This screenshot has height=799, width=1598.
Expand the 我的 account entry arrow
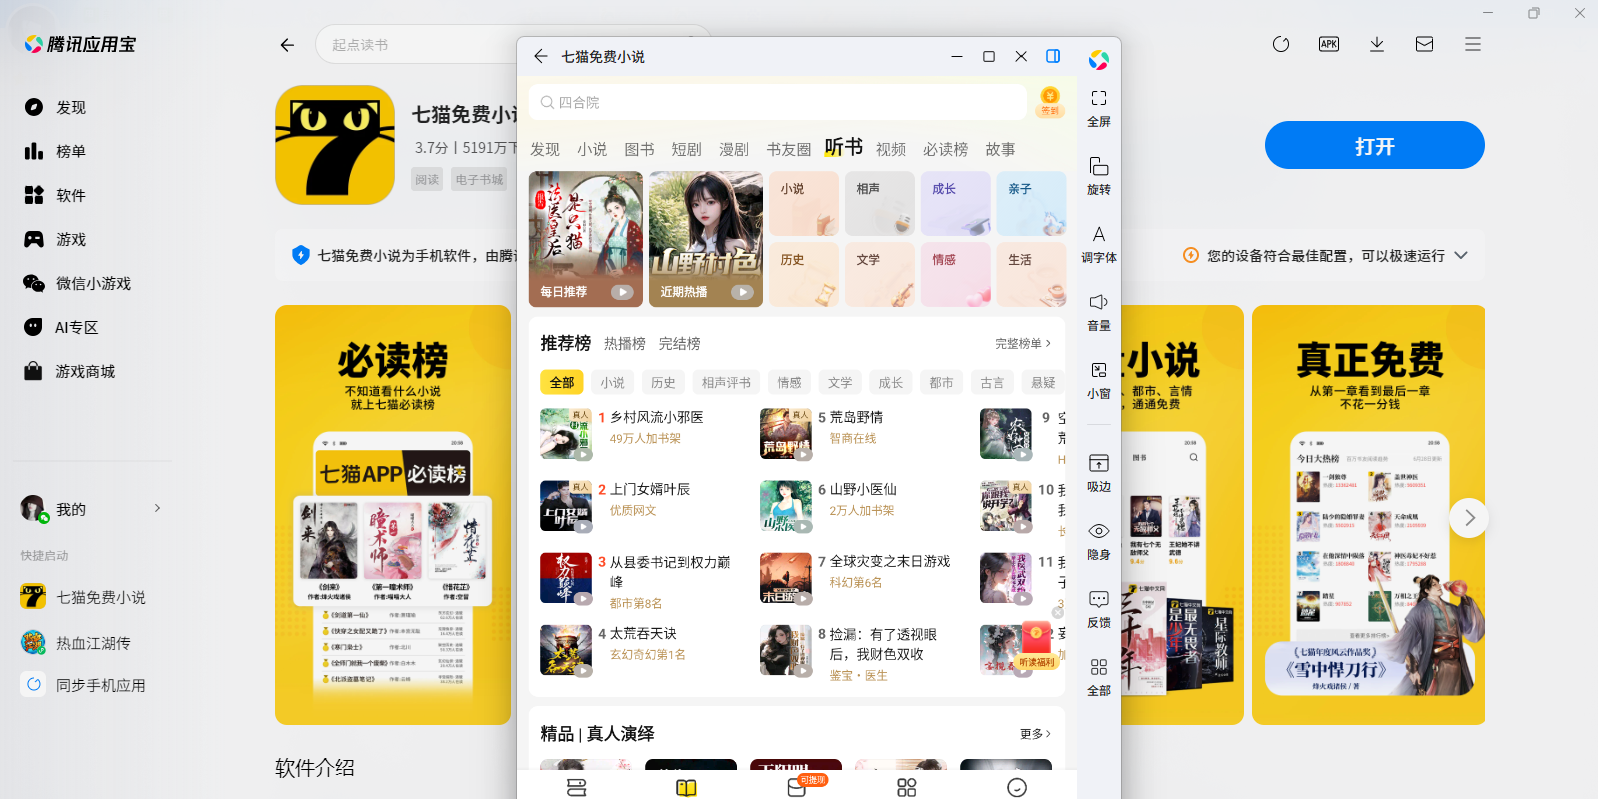coord(157,509)
